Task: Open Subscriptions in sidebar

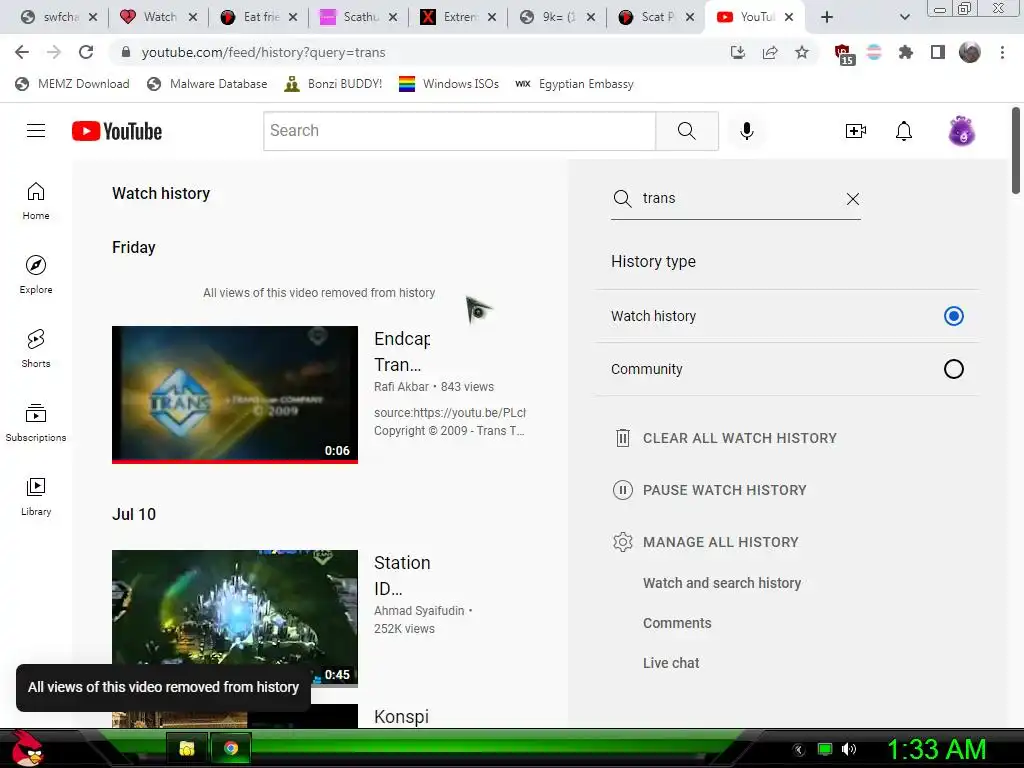Action: tap(36, 423)
